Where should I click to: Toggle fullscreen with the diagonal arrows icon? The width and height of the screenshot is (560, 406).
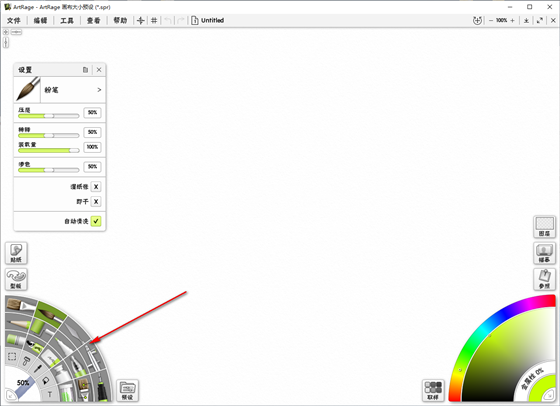[540, 20]
